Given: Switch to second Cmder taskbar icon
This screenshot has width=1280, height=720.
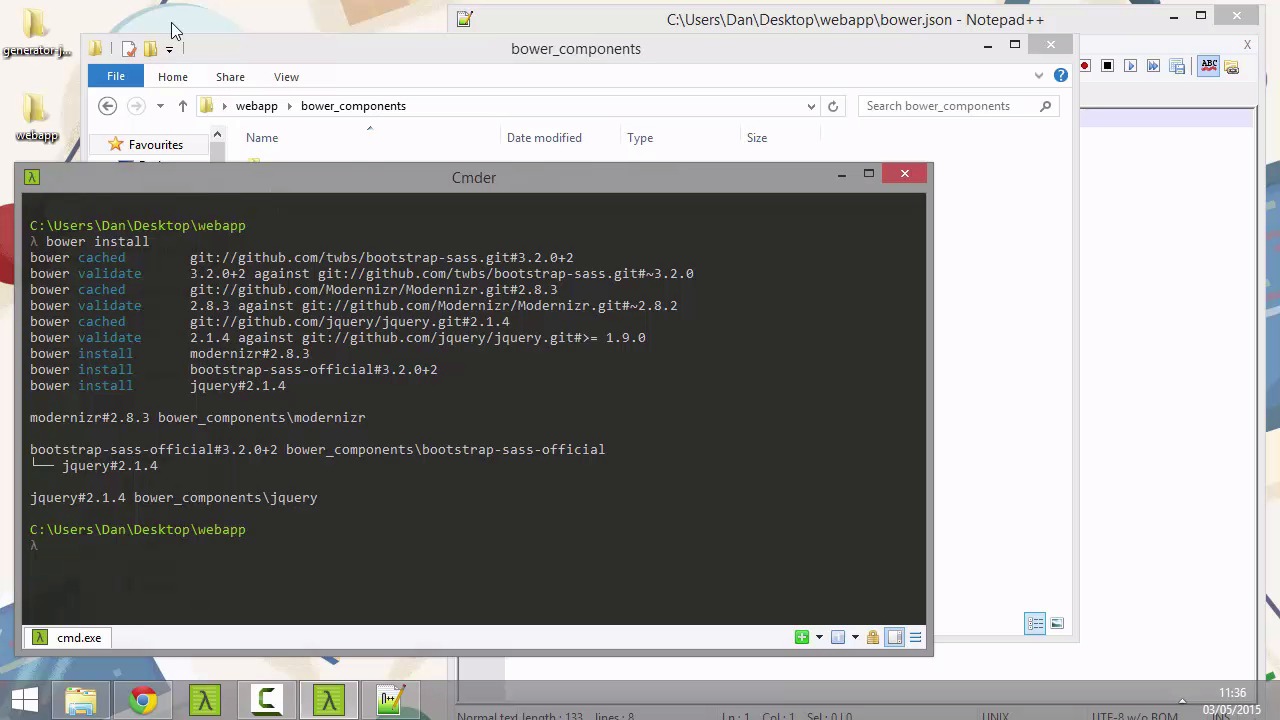Looking at the screenshot, I should point(329,700).
